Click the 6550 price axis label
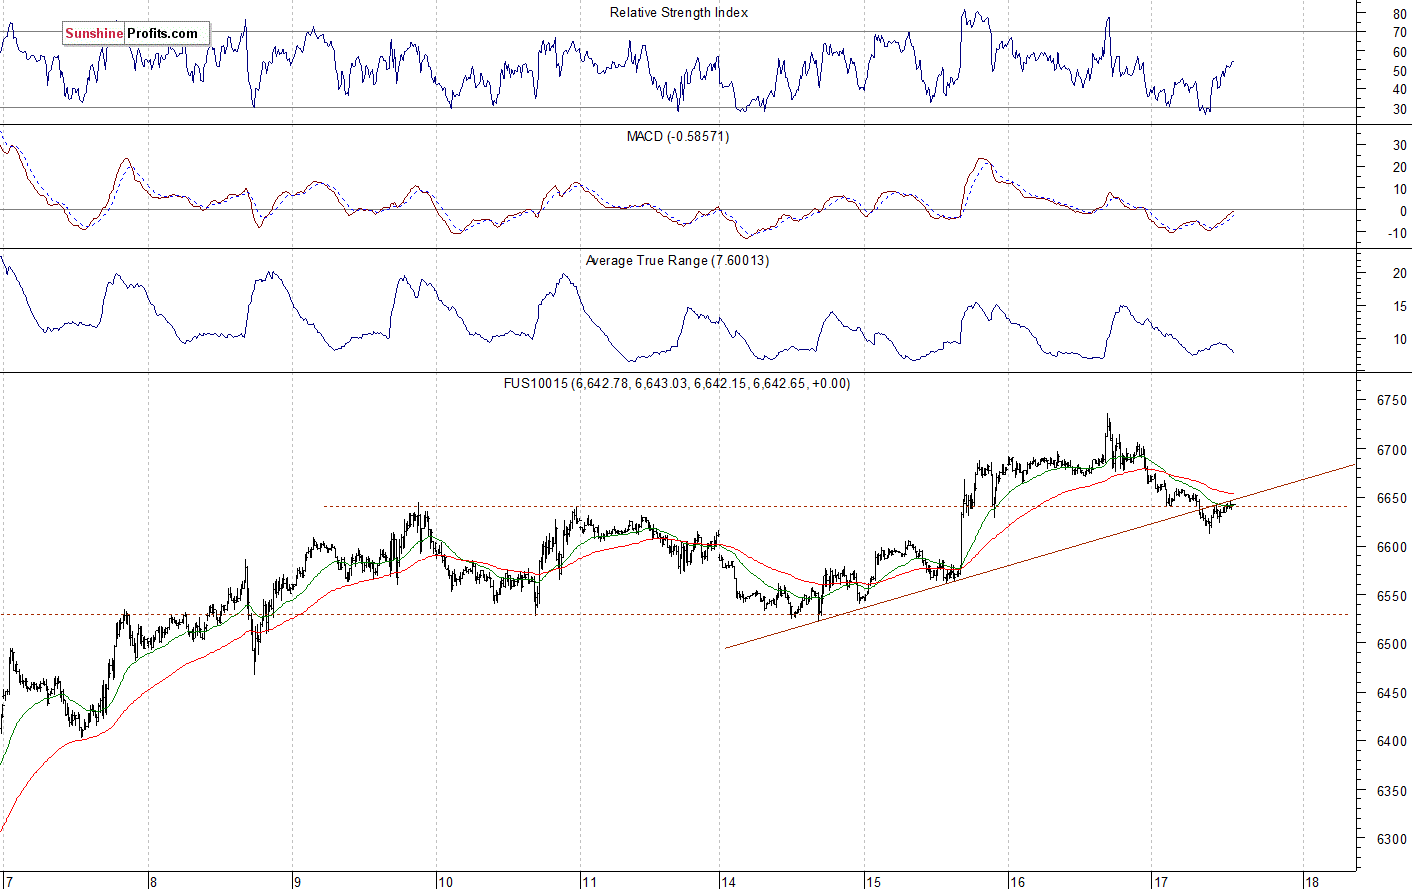The height and width of the screenshot is (889, 1412). [x=1392, y=596]
